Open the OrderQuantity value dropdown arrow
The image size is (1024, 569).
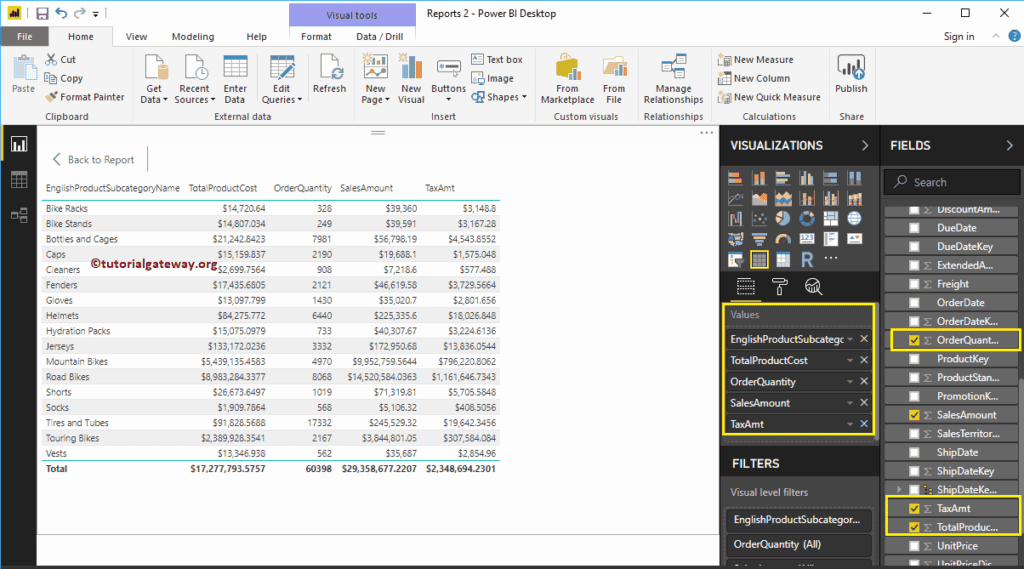coord(850,382)
